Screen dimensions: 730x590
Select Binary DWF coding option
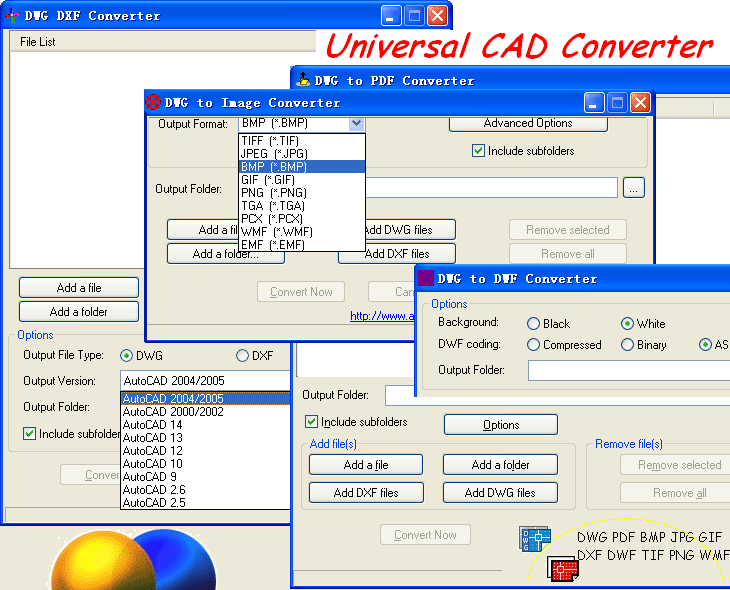pos(627,345)
